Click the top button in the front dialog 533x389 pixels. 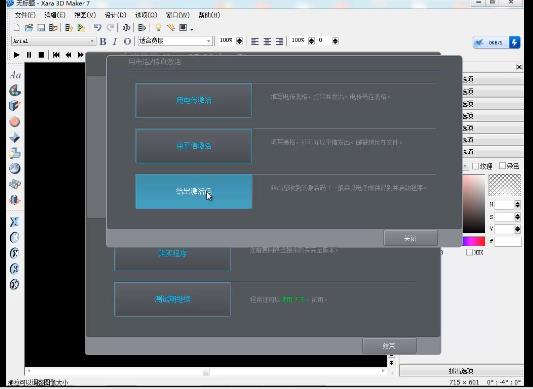pos(194,100)
